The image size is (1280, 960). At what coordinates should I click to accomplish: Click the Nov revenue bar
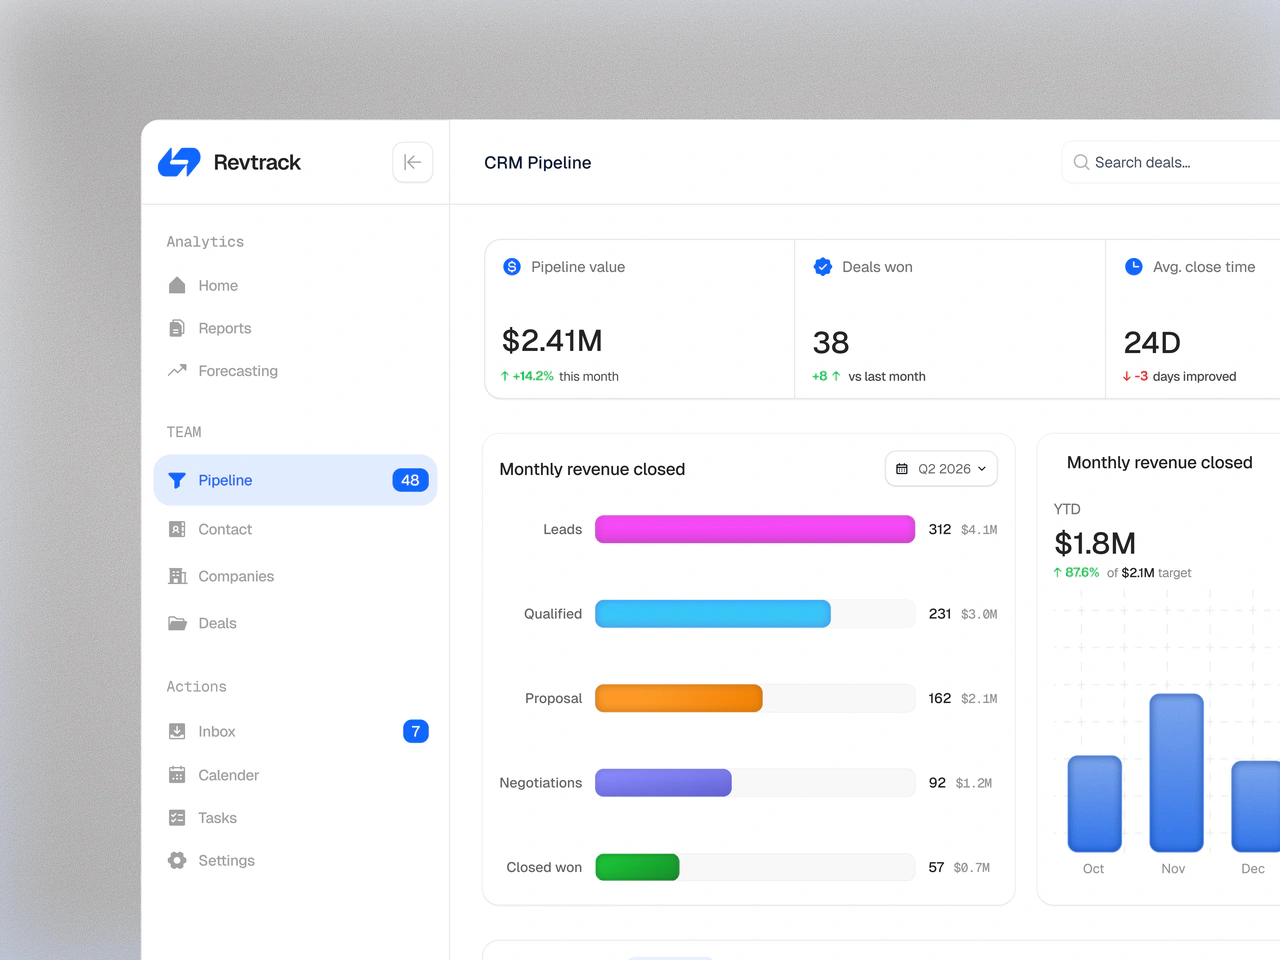pyautogui.click(x=1176, y=773)
